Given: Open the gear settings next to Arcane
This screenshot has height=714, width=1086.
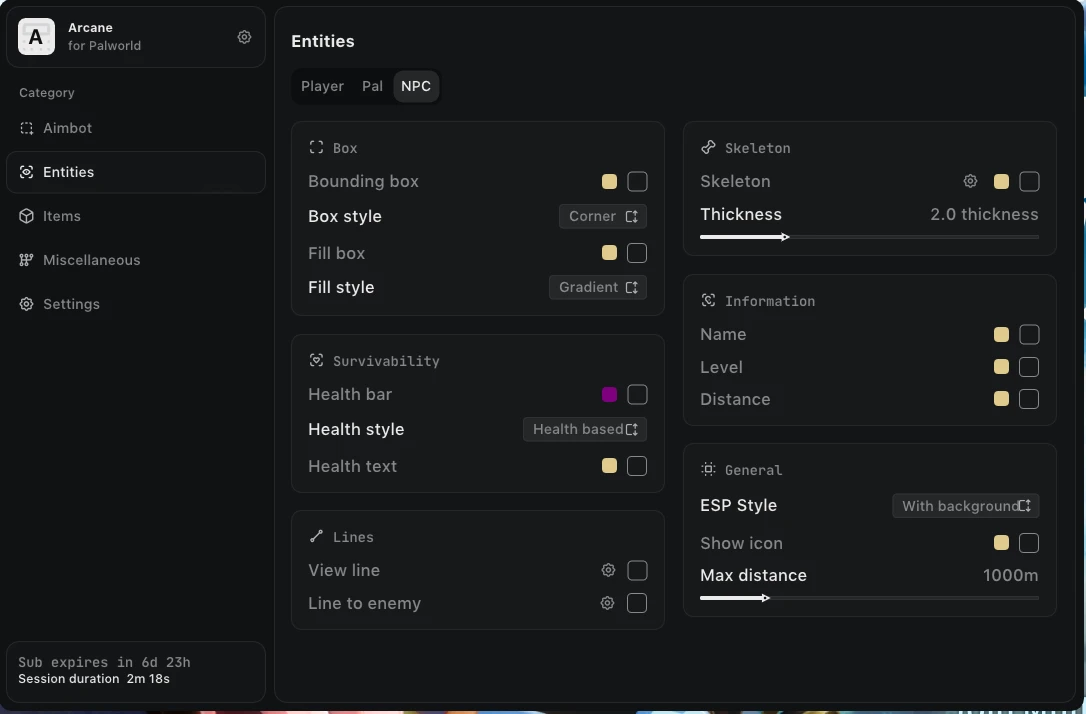Looking at the screenshot, I should (x=244, y=37).
